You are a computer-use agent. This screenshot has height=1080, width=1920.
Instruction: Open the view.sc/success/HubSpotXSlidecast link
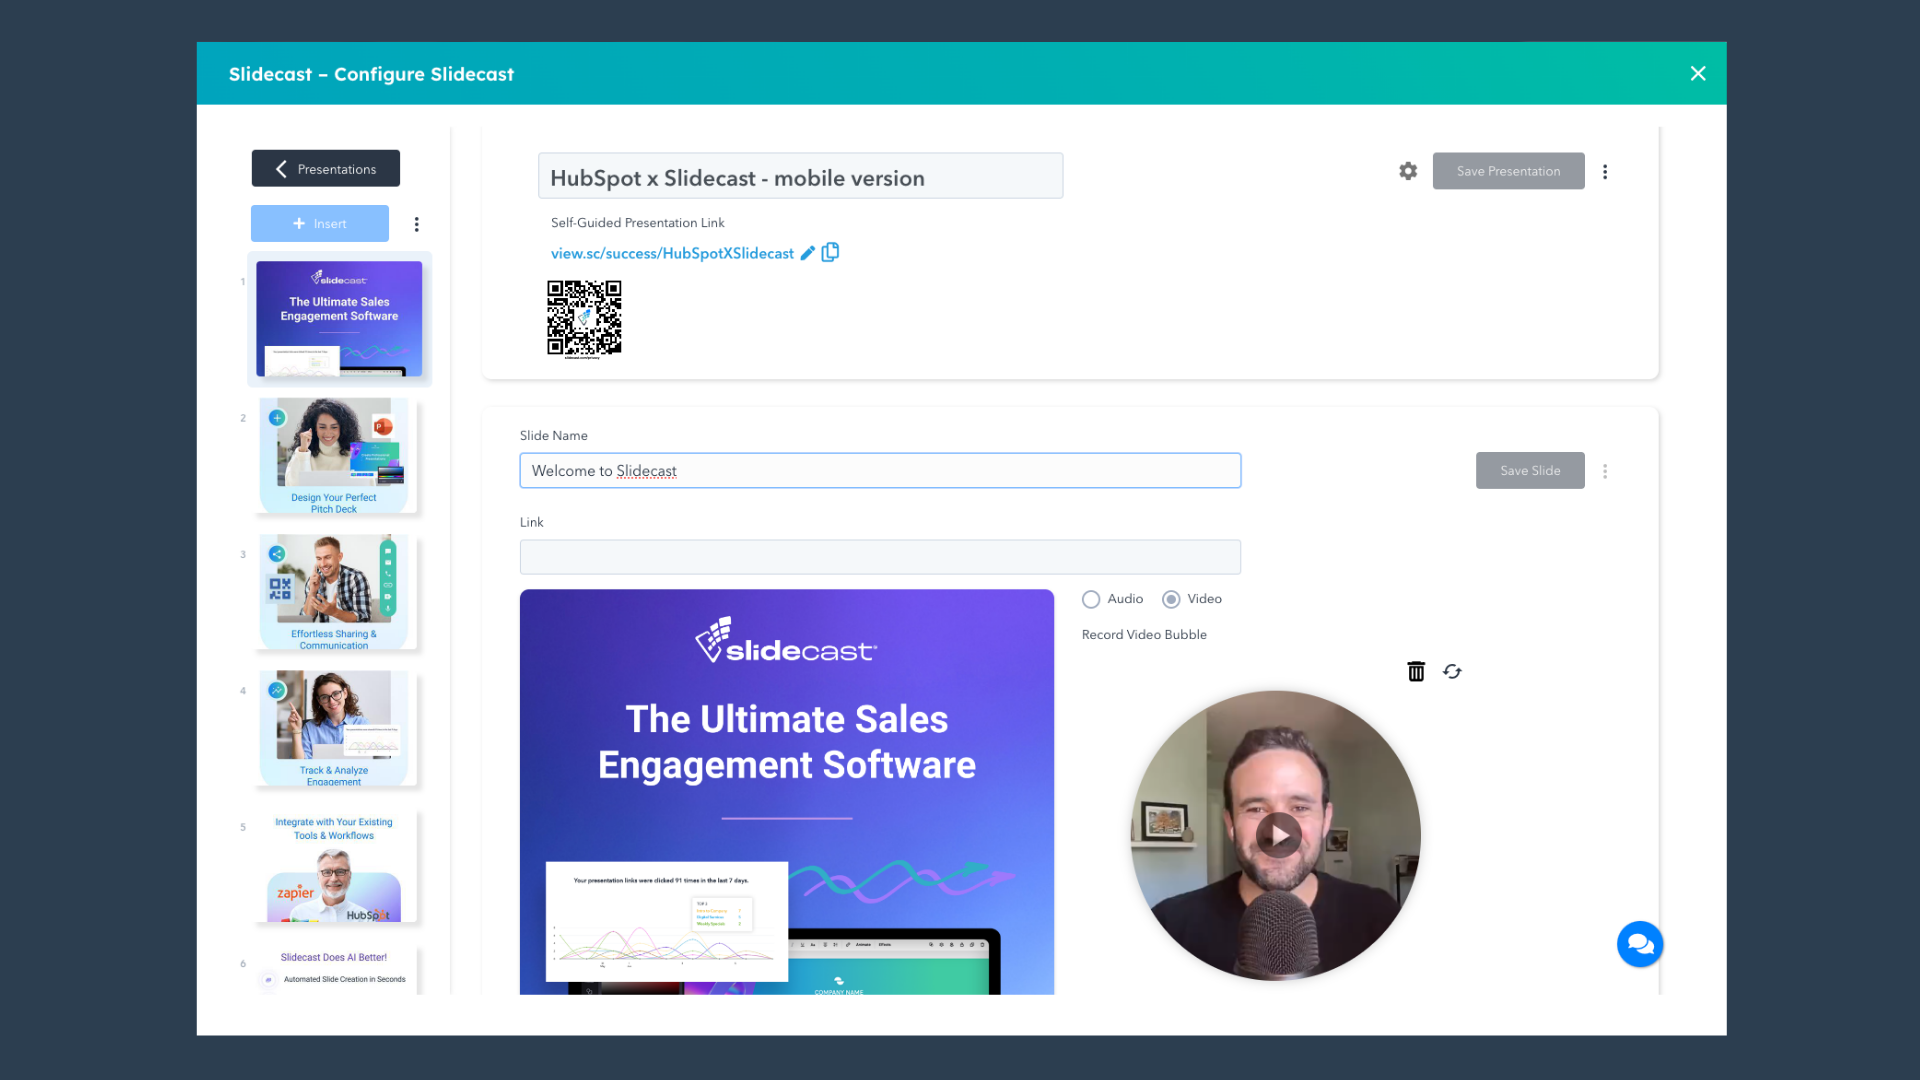pos(672,253)
